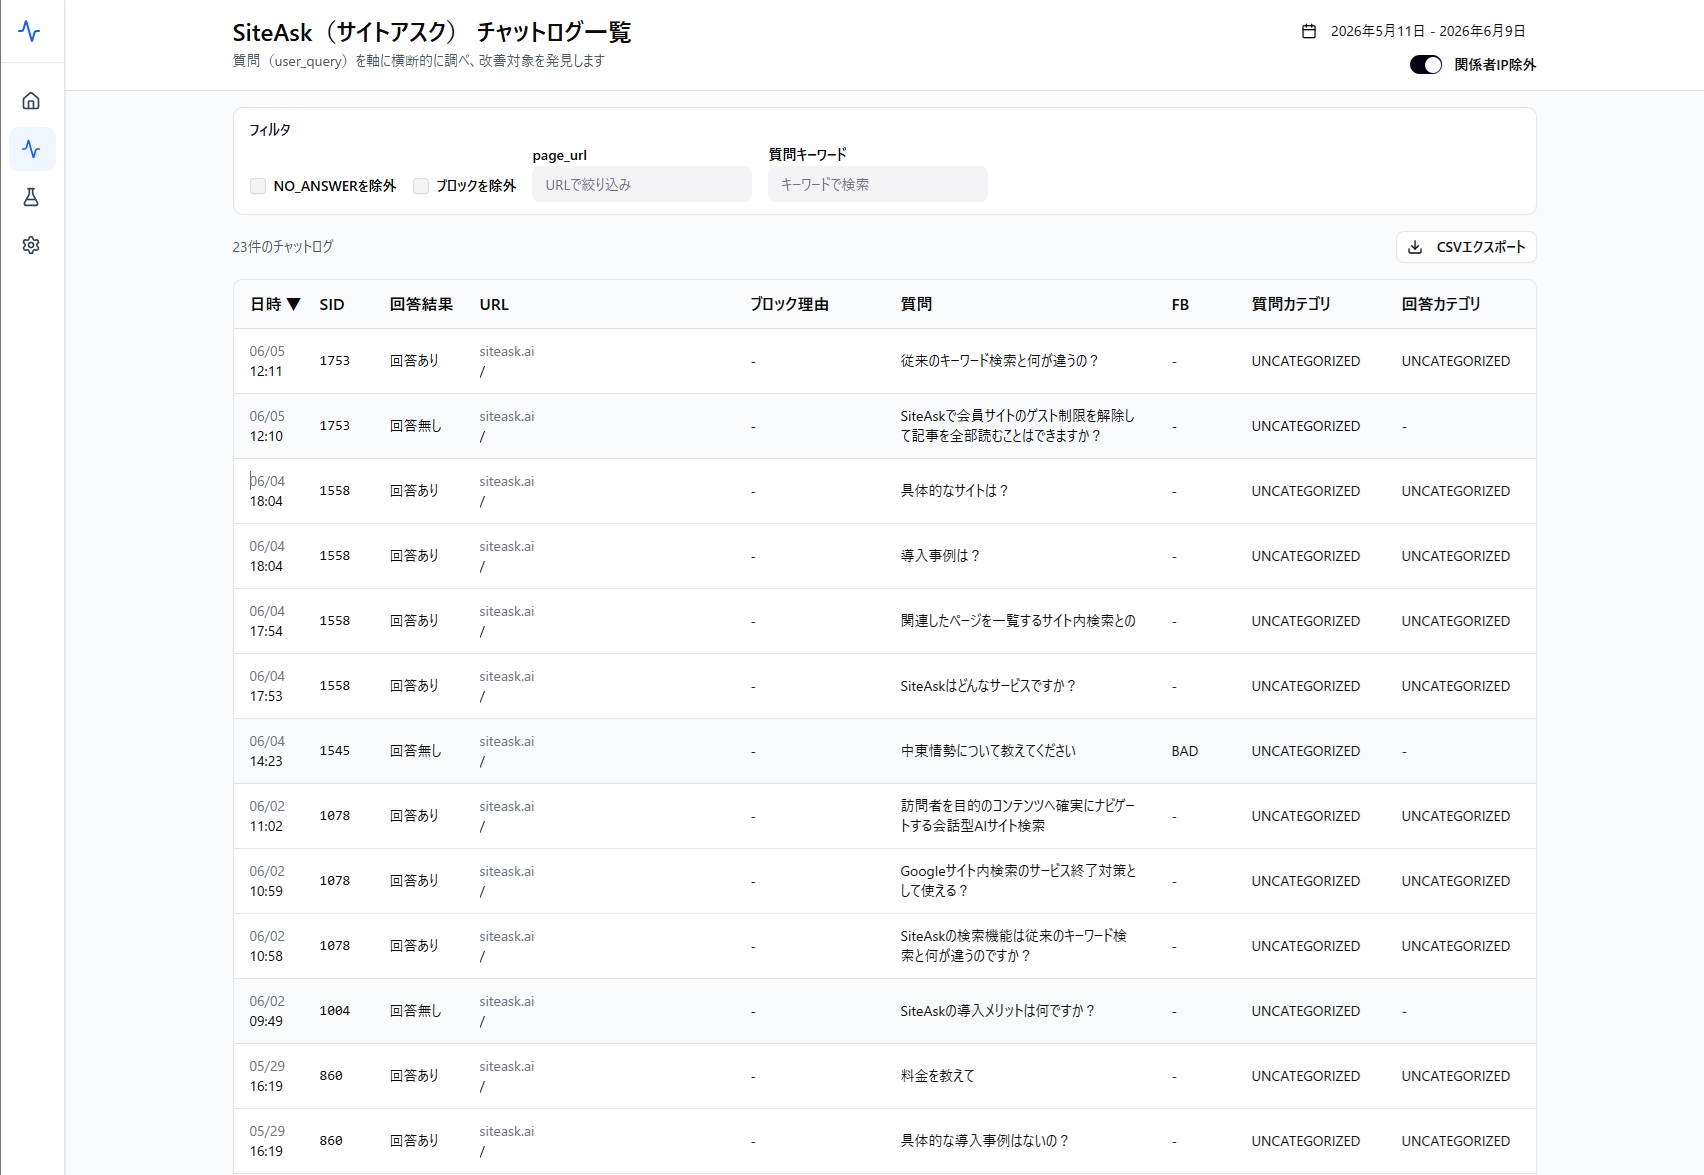
Task: Click the 質問 column header
Action: tap(916, 304)
